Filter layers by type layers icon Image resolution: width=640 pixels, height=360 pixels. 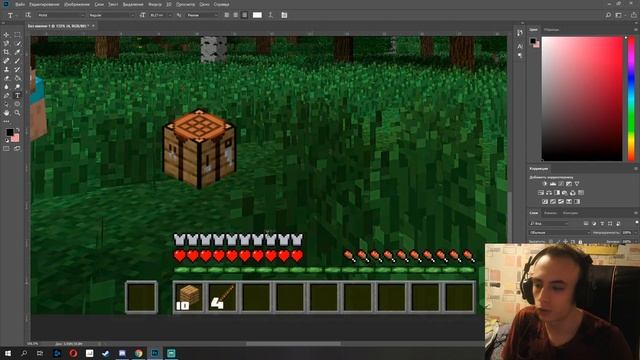click(x=602, y=224)
